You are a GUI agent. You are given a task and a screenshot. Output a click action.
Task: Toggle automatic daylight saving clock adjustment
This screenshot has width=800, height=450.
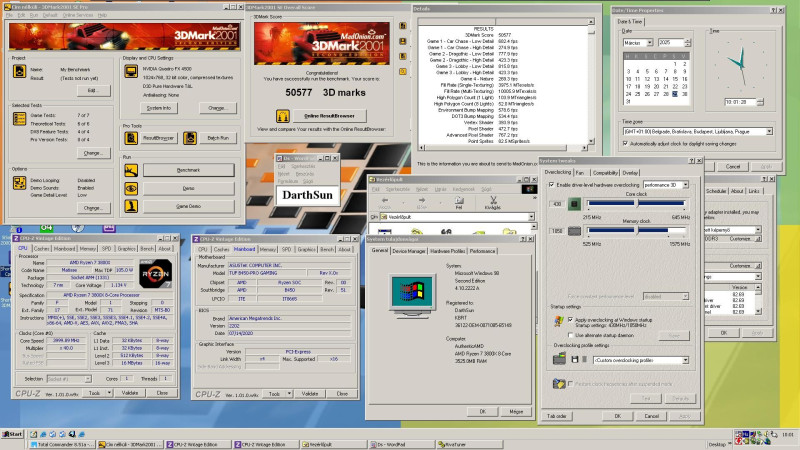tap(626, 144)
